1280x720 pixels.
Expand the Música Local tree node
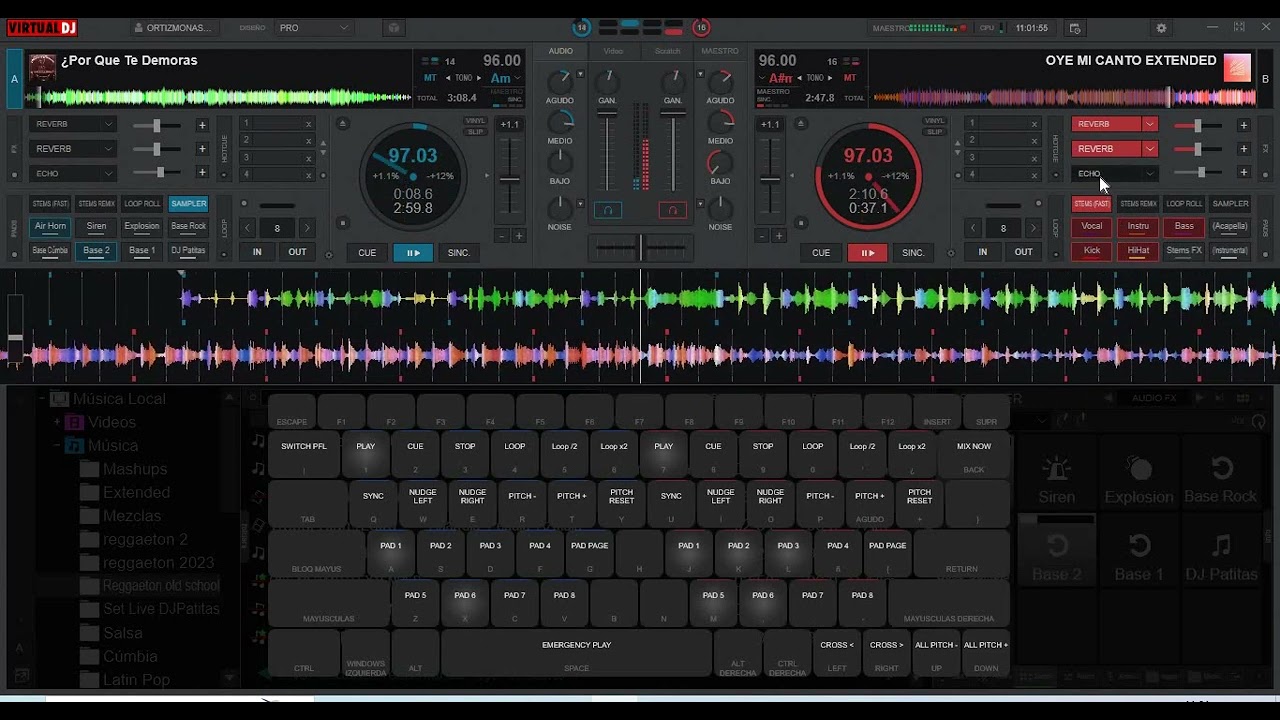click(x=41, y=399)
